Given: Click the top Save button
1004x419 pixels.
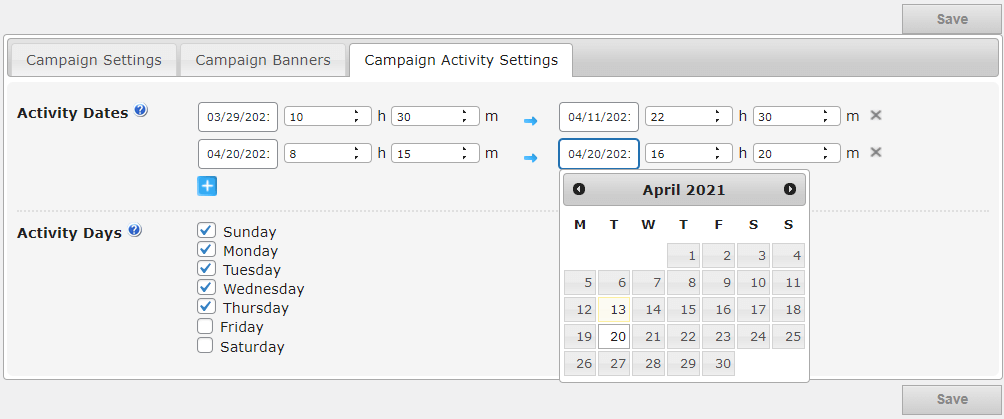Looking at the screenshot, I should 951,19.
